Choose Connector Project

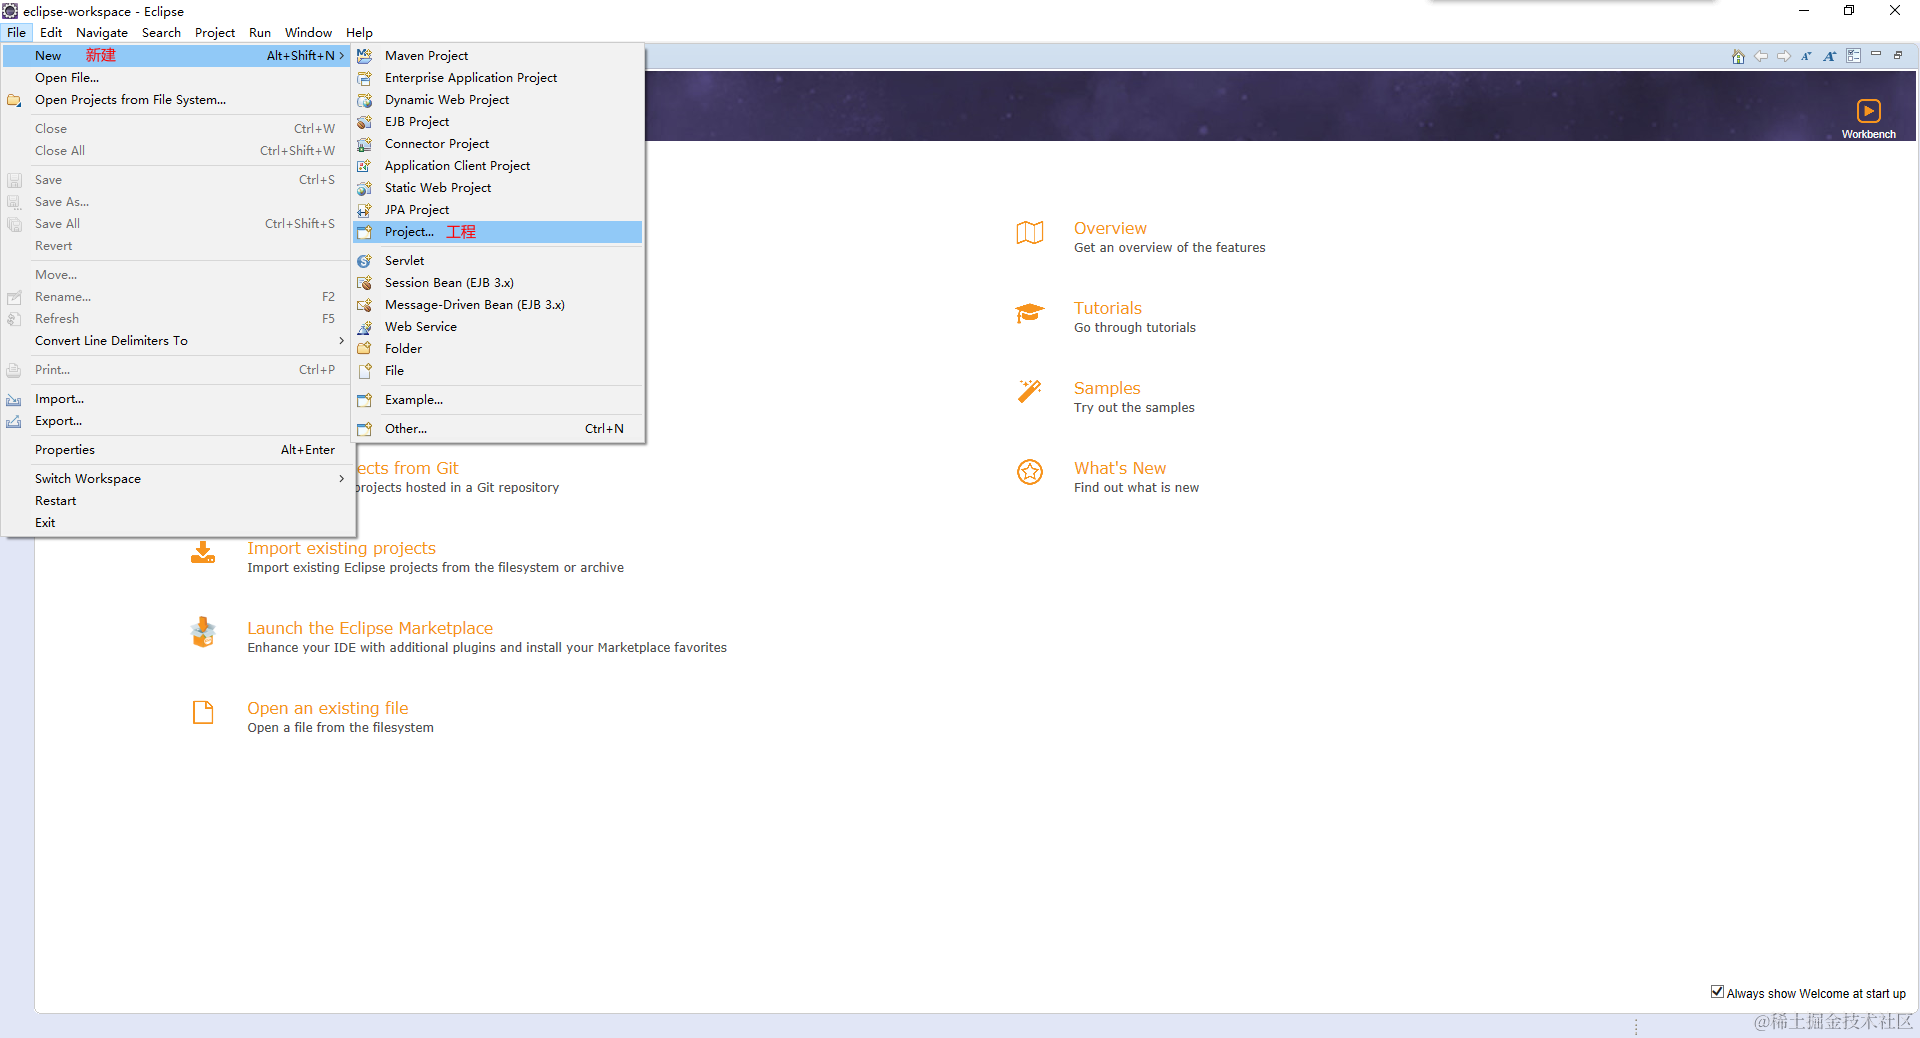point(498,144)
